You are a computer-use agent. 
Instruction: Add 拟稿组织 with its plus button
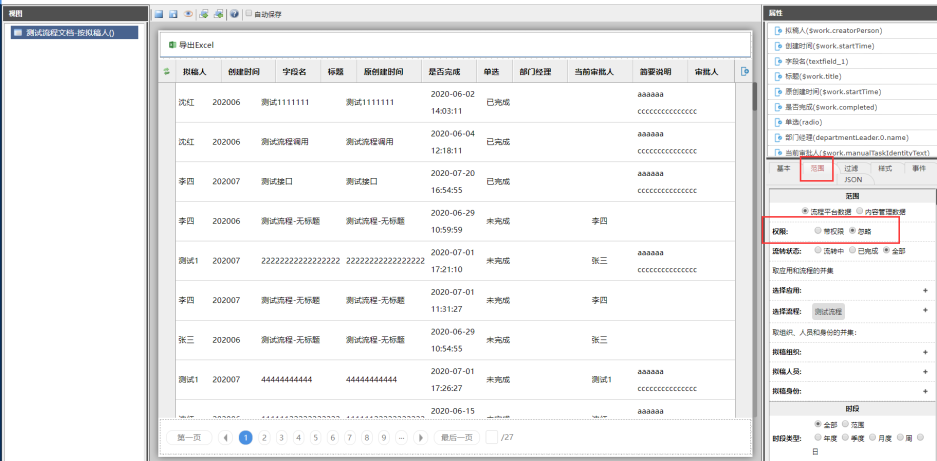(x=924, y=352)
